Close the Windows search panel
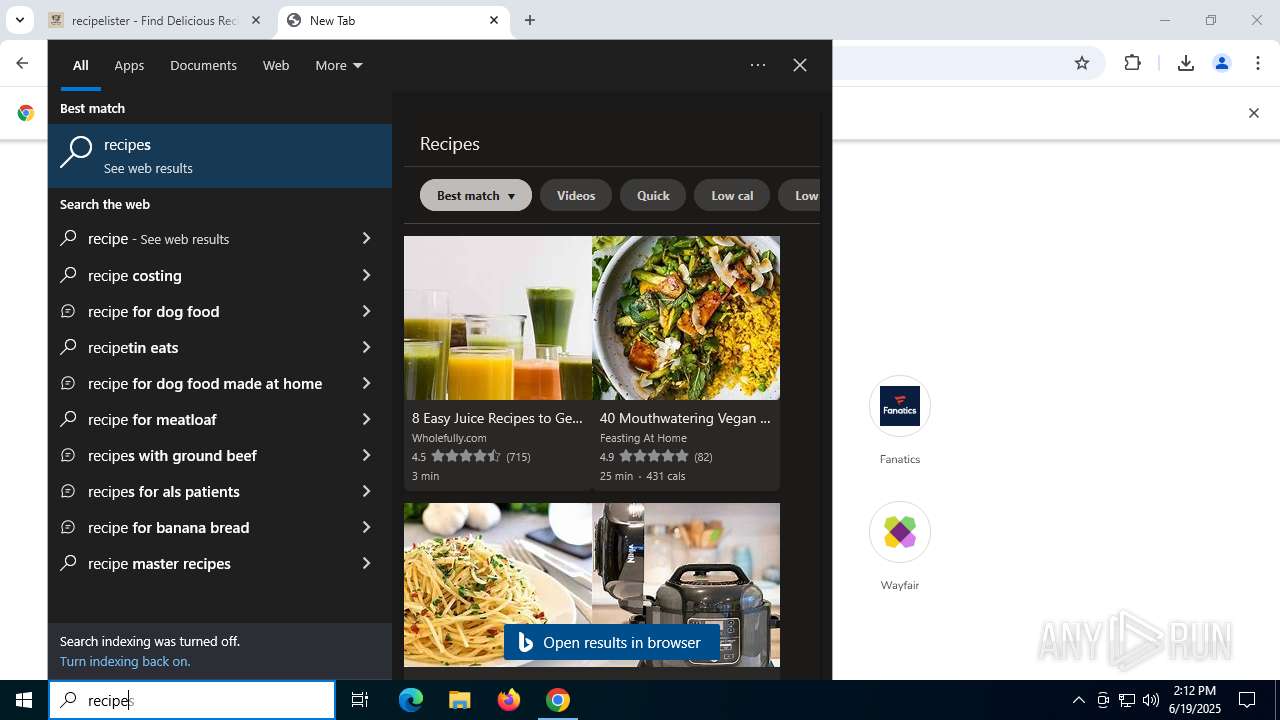The image size is (1280, 720). 800,65
